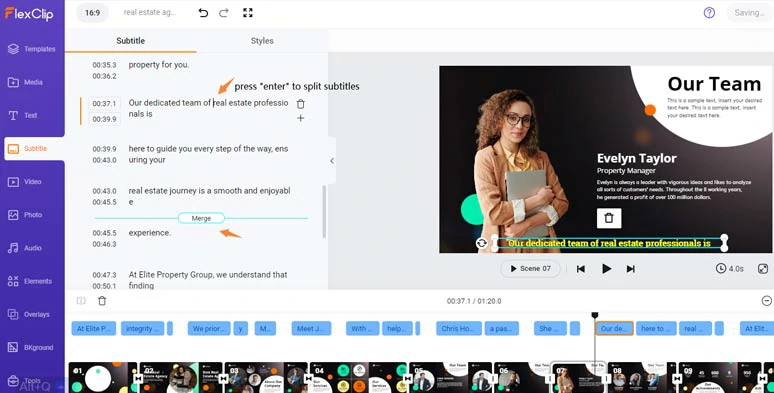
Task: Click the trash icon on the video preview
Action: (x=609, y=218)
